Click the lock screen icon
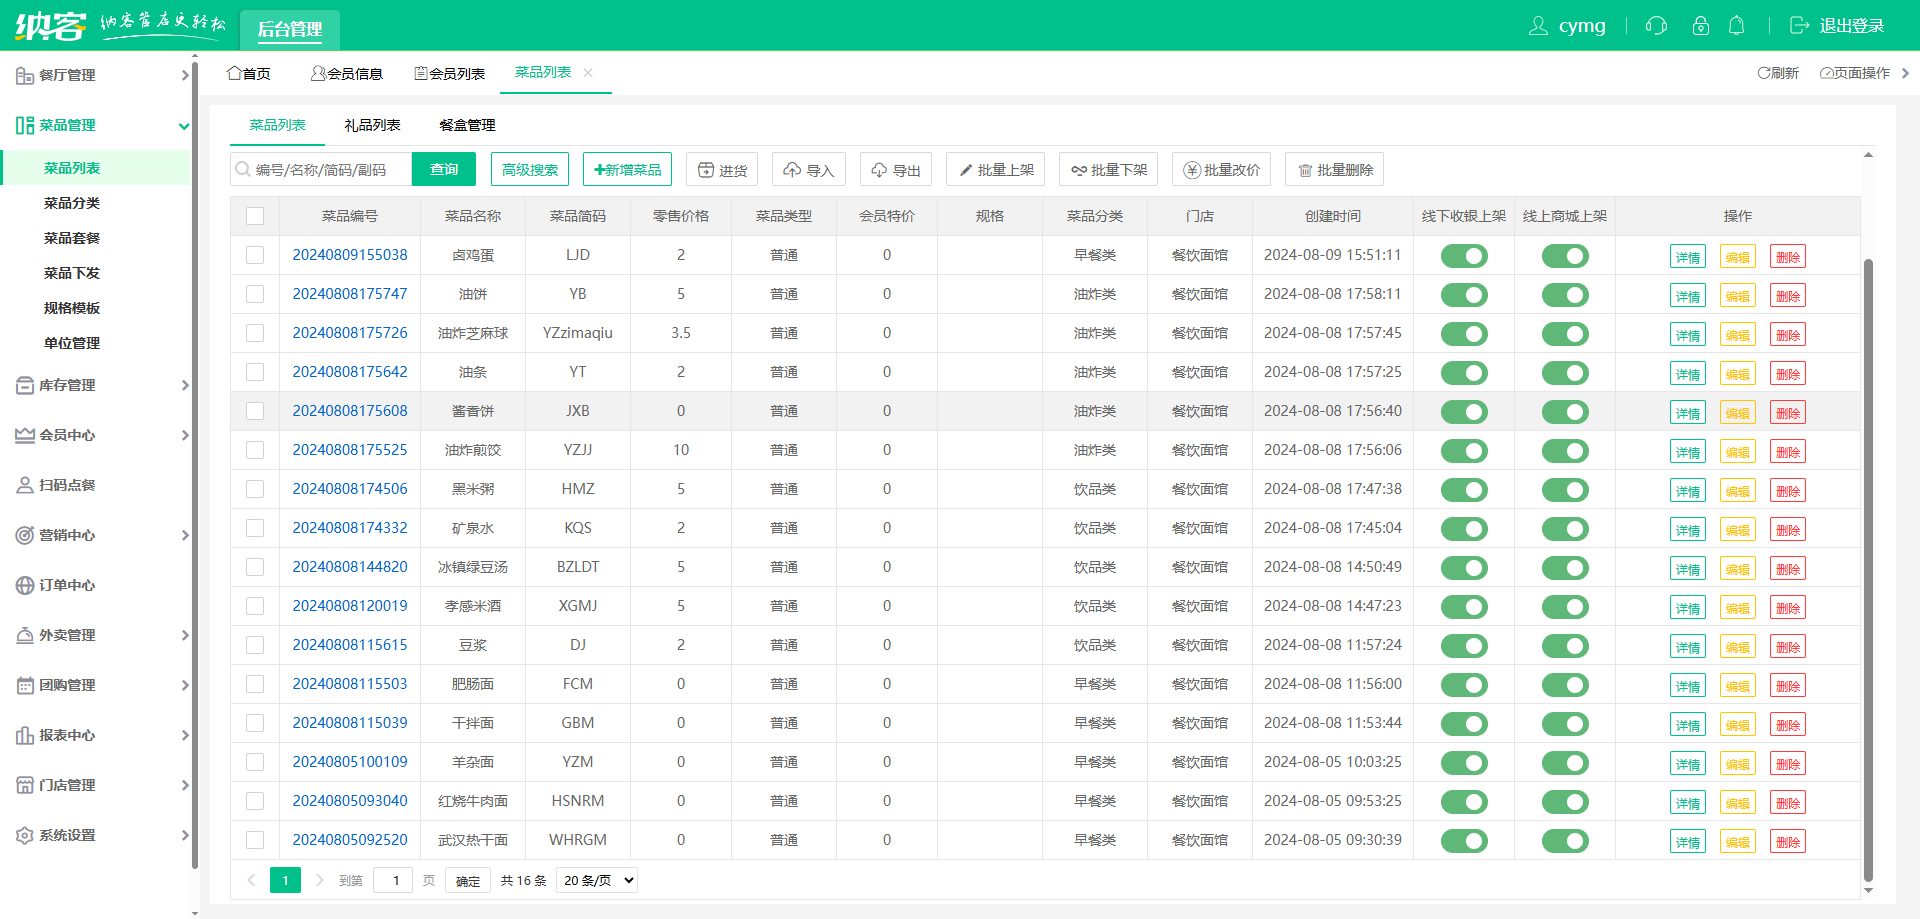This screenshot has width=1920, height=919. click(x=1700, y=26)
